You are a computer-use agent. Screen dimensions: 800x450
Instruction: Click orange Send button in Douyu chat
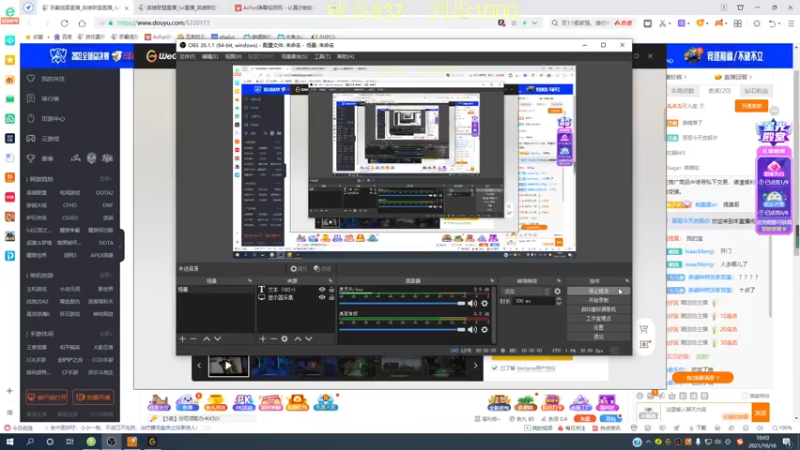(761, 413)
